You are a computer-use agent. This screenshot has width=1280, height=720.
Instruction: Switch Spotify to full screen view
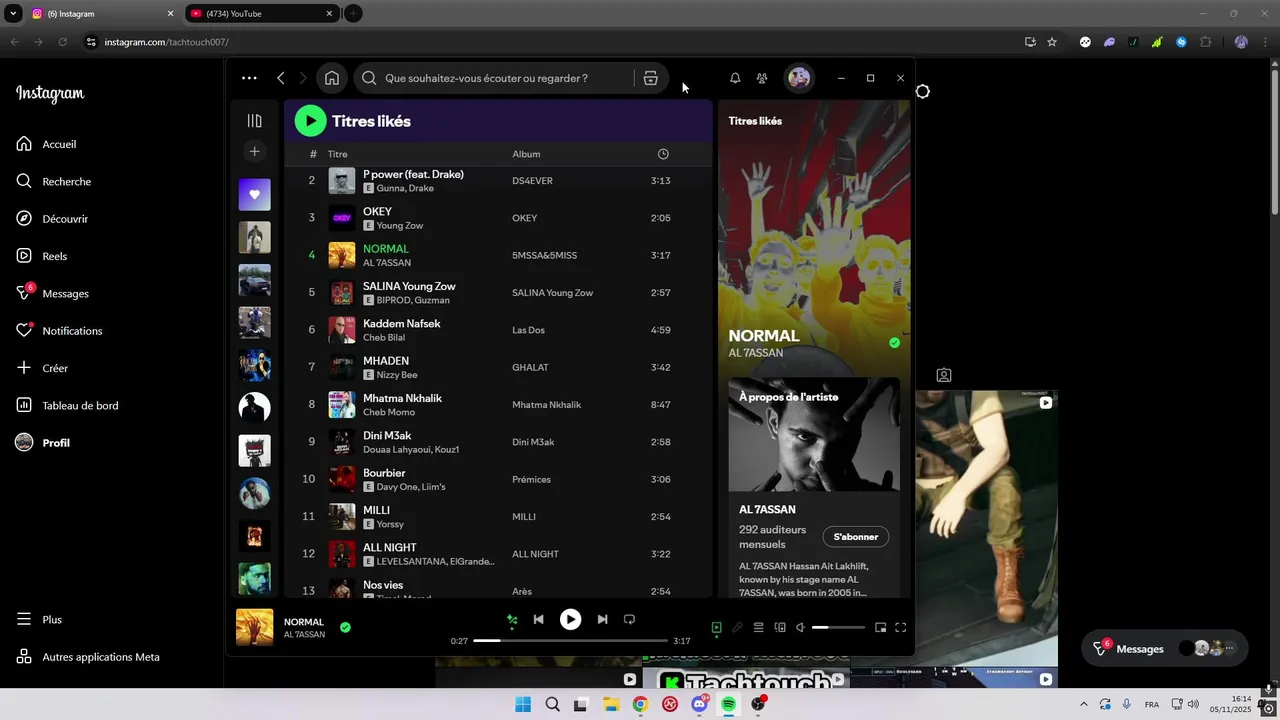pyautogui.click(x=900, y=628)
